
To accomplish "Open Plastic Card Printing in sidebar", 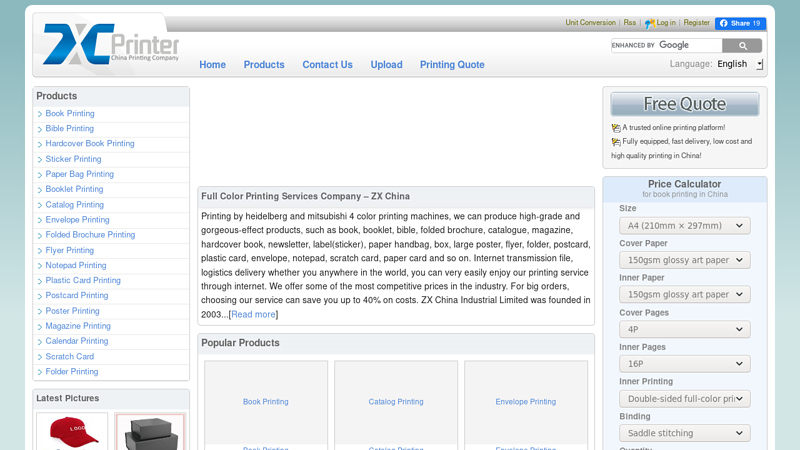I will pos(83,280).
